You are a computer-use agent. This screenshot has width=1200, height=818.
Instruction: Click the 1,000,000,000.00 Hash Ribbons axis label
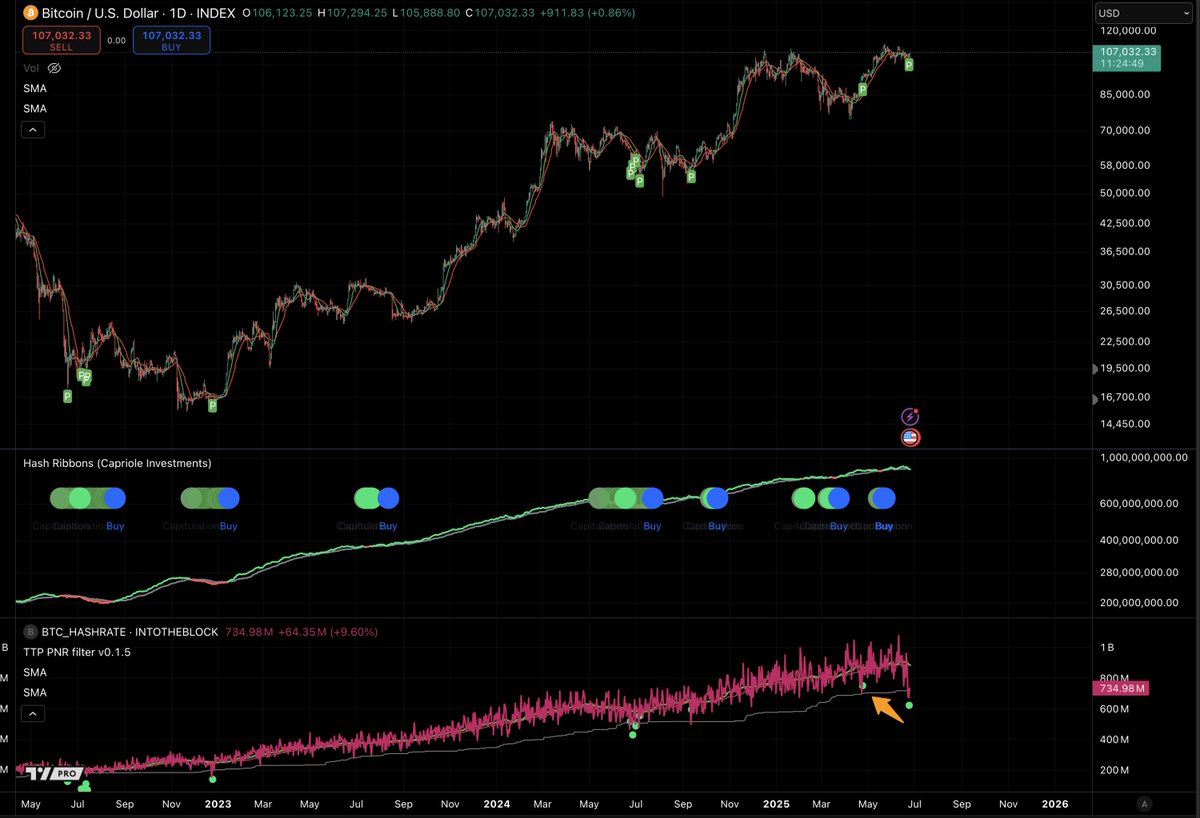1143,458
